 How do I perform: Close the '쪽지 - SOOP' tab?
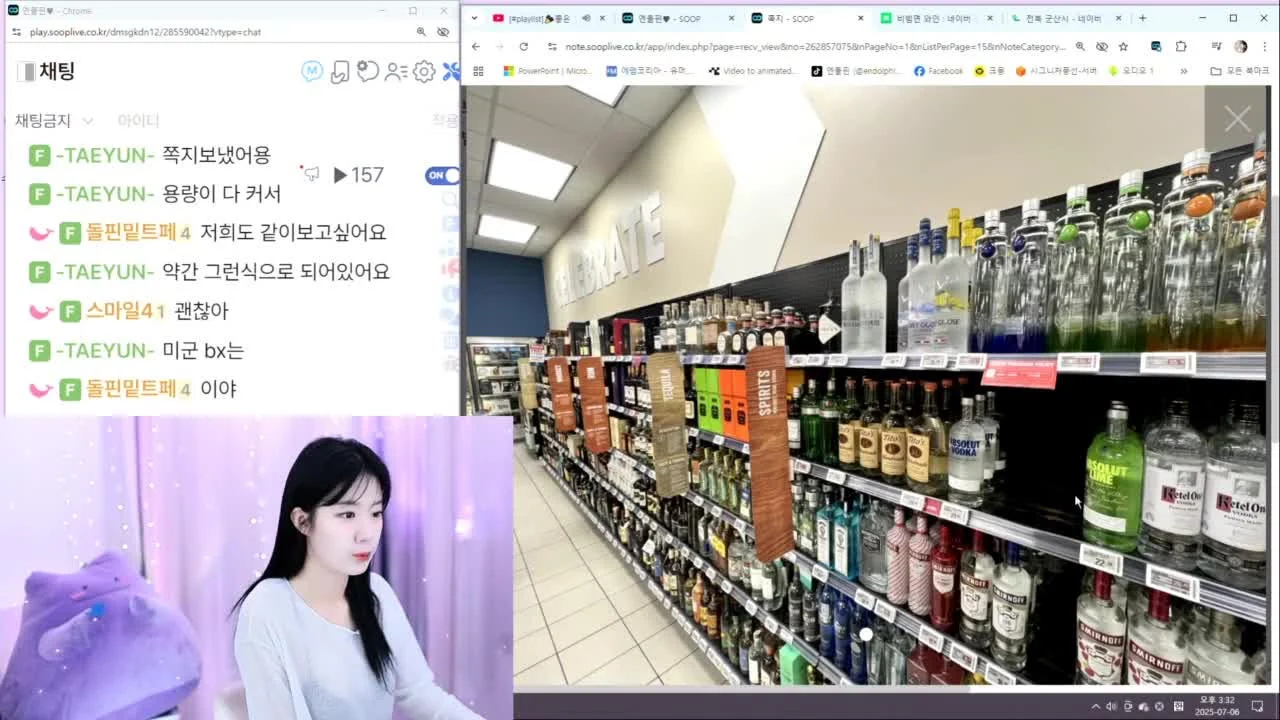coord(861,18)
